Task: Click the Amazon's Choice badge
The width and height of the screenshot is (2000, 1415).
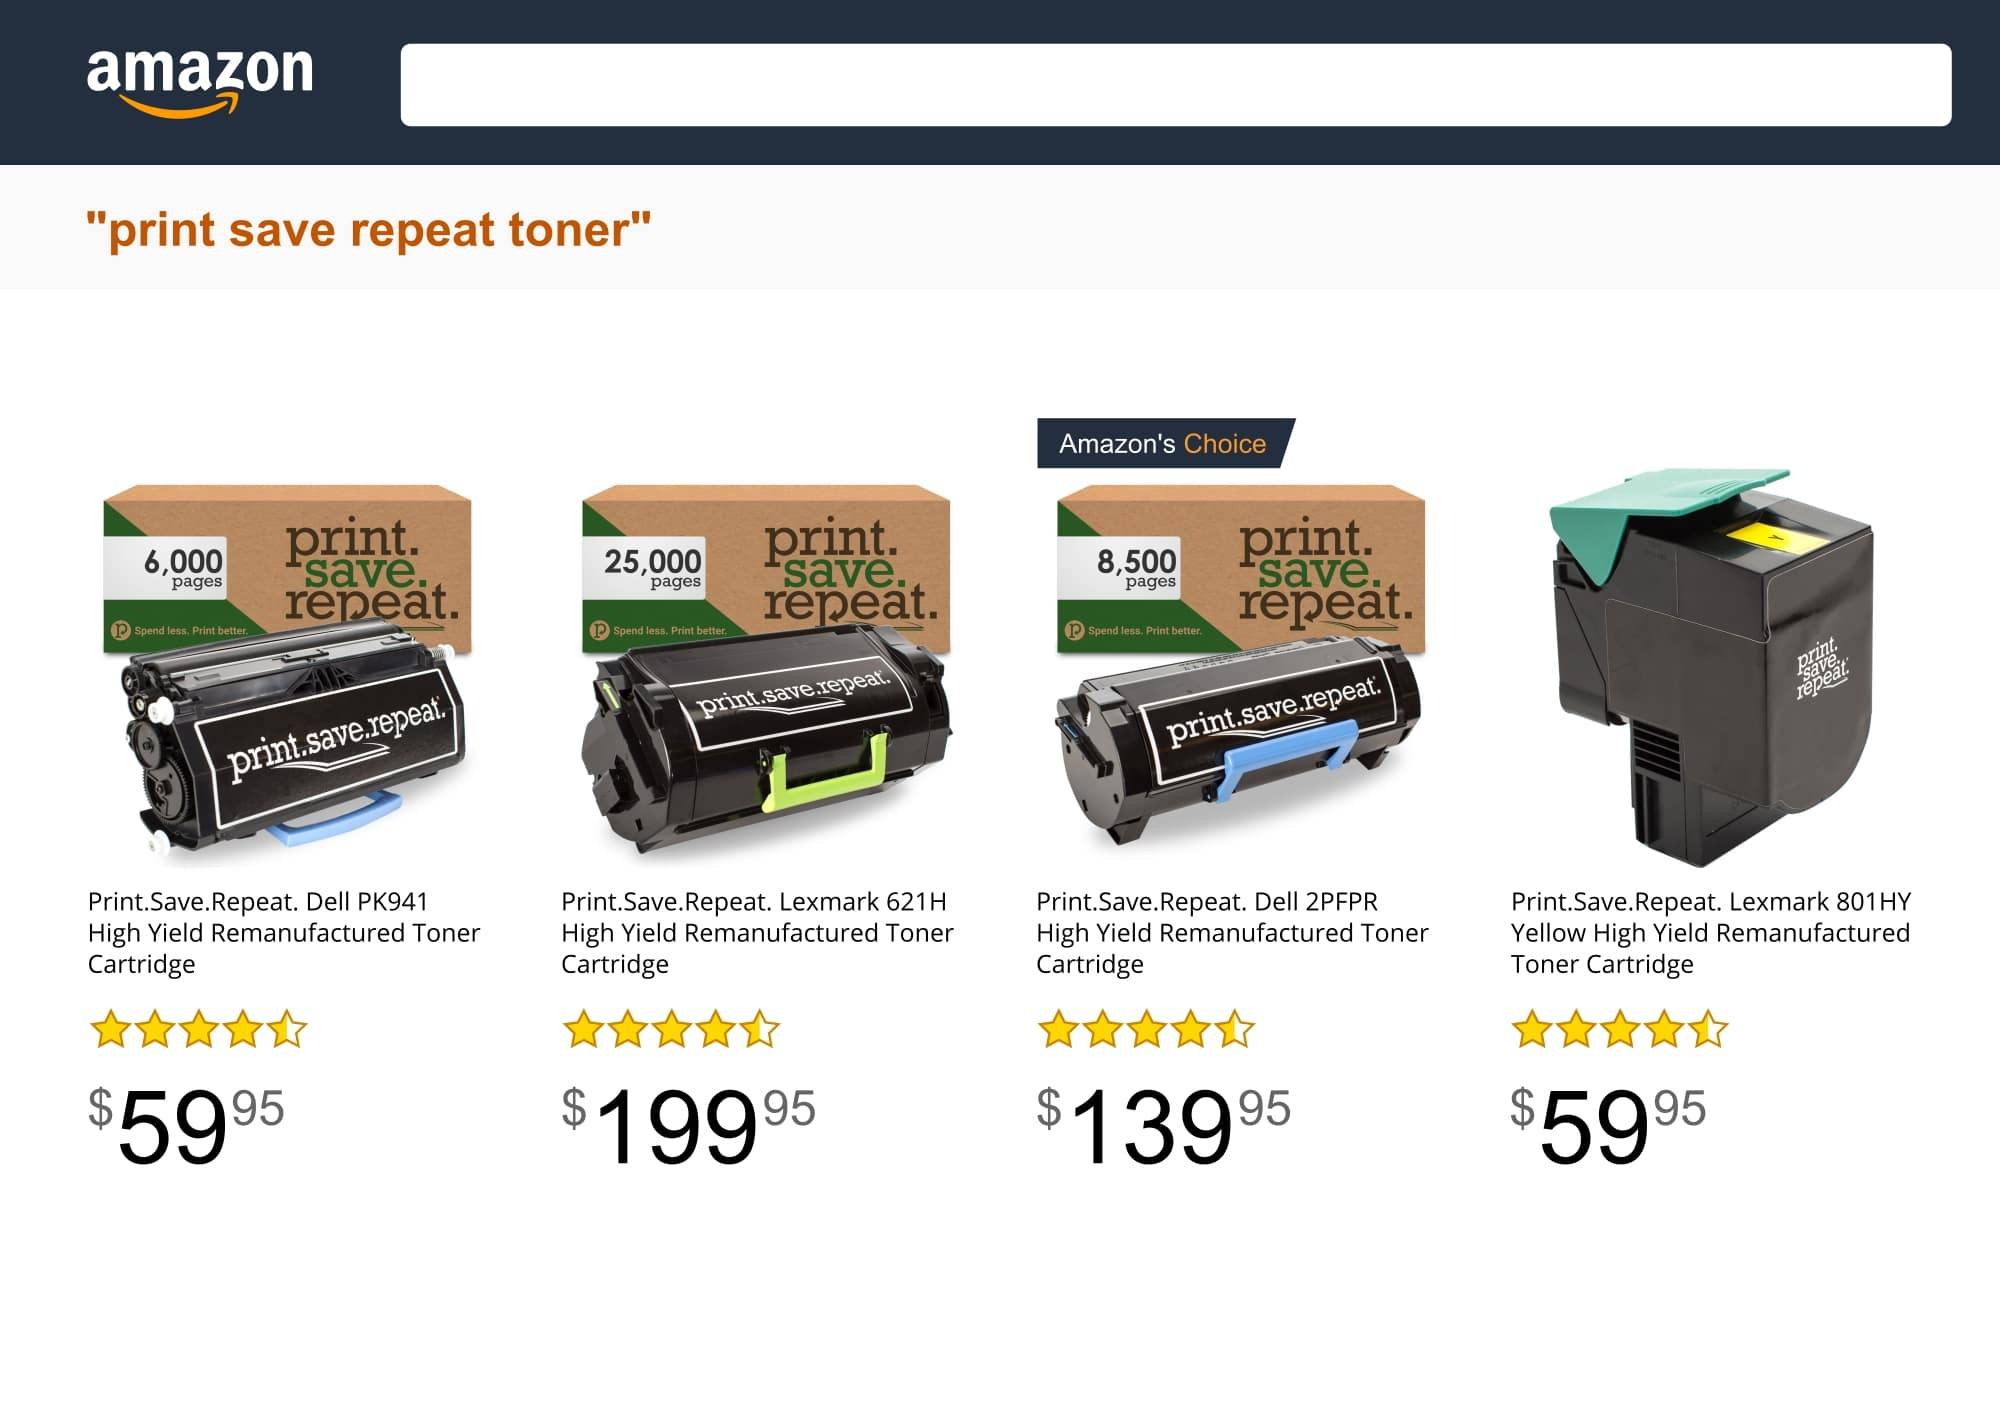Action: click(x=1165, y=443)
